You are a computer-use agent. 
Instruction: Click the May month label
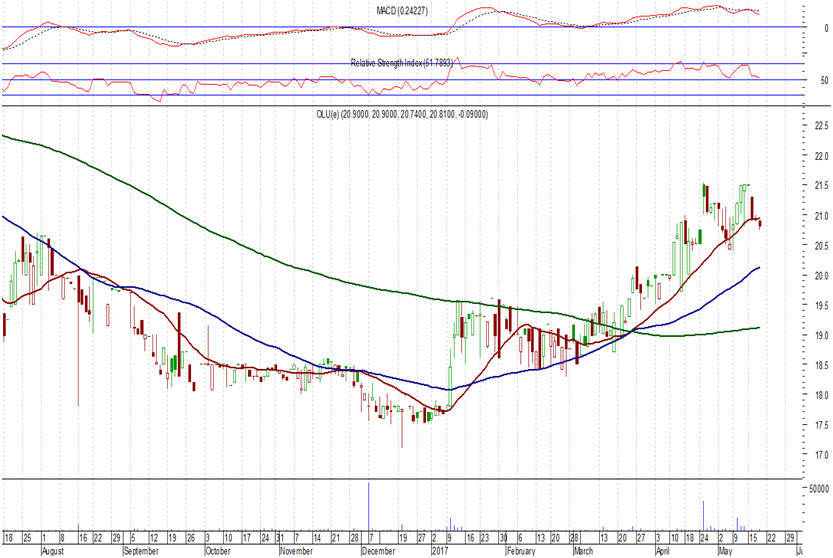(726, 550)
